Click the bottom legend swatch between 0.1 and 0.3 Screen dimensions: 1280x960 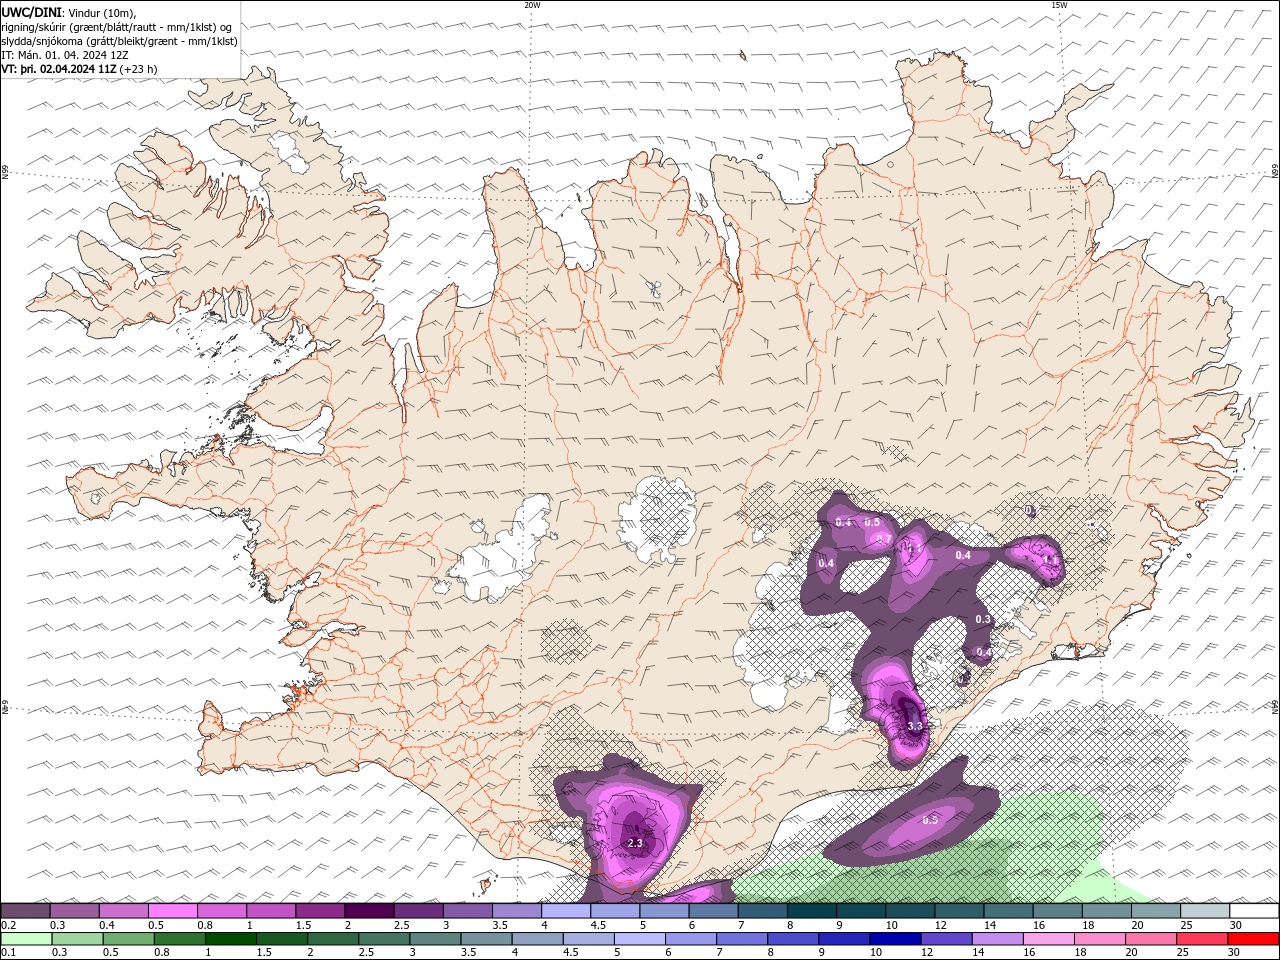click(x=25, y=939)
